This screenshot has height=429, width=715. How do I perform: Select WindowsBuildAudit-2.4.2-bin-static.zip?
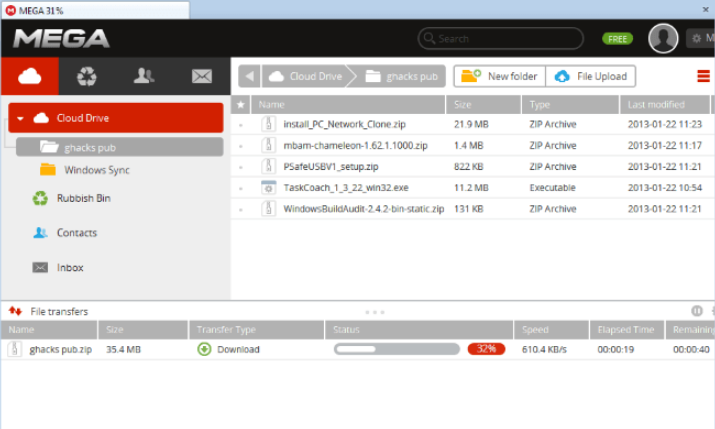coord(363,209)
